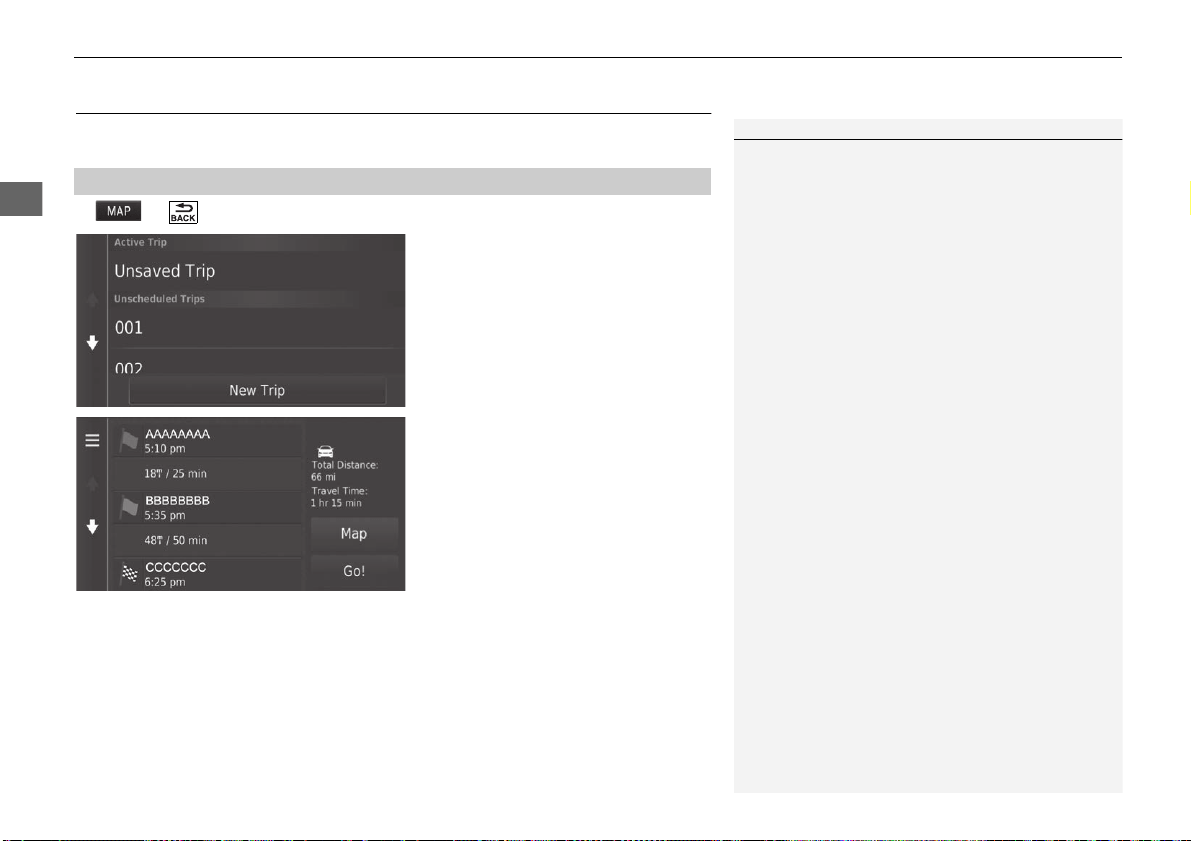
Task: Click the car icon above Total Distance
Action: click(x=325, y=451)
